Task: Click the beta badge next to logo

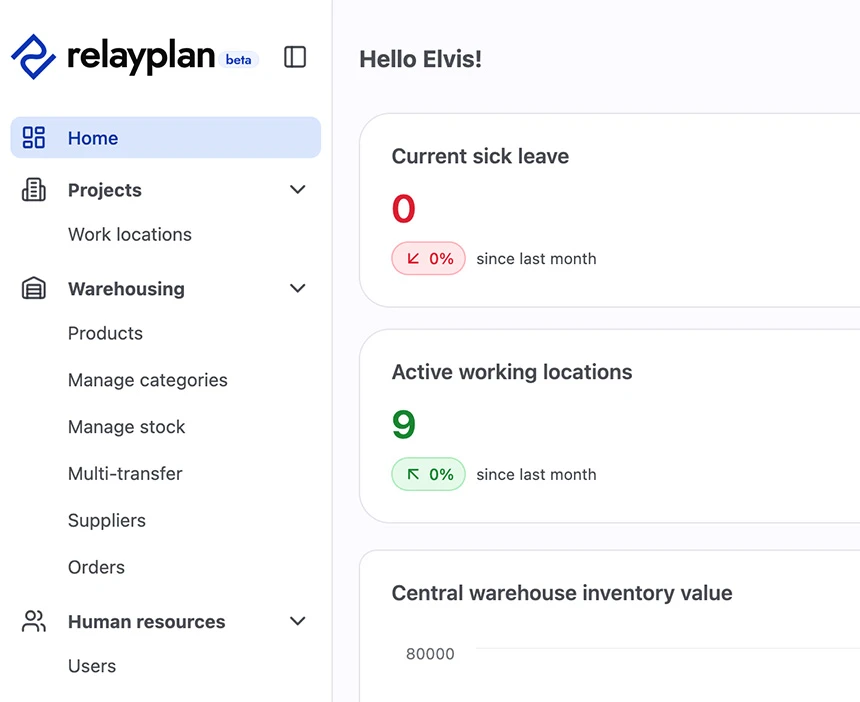Action: coord(239,60)
